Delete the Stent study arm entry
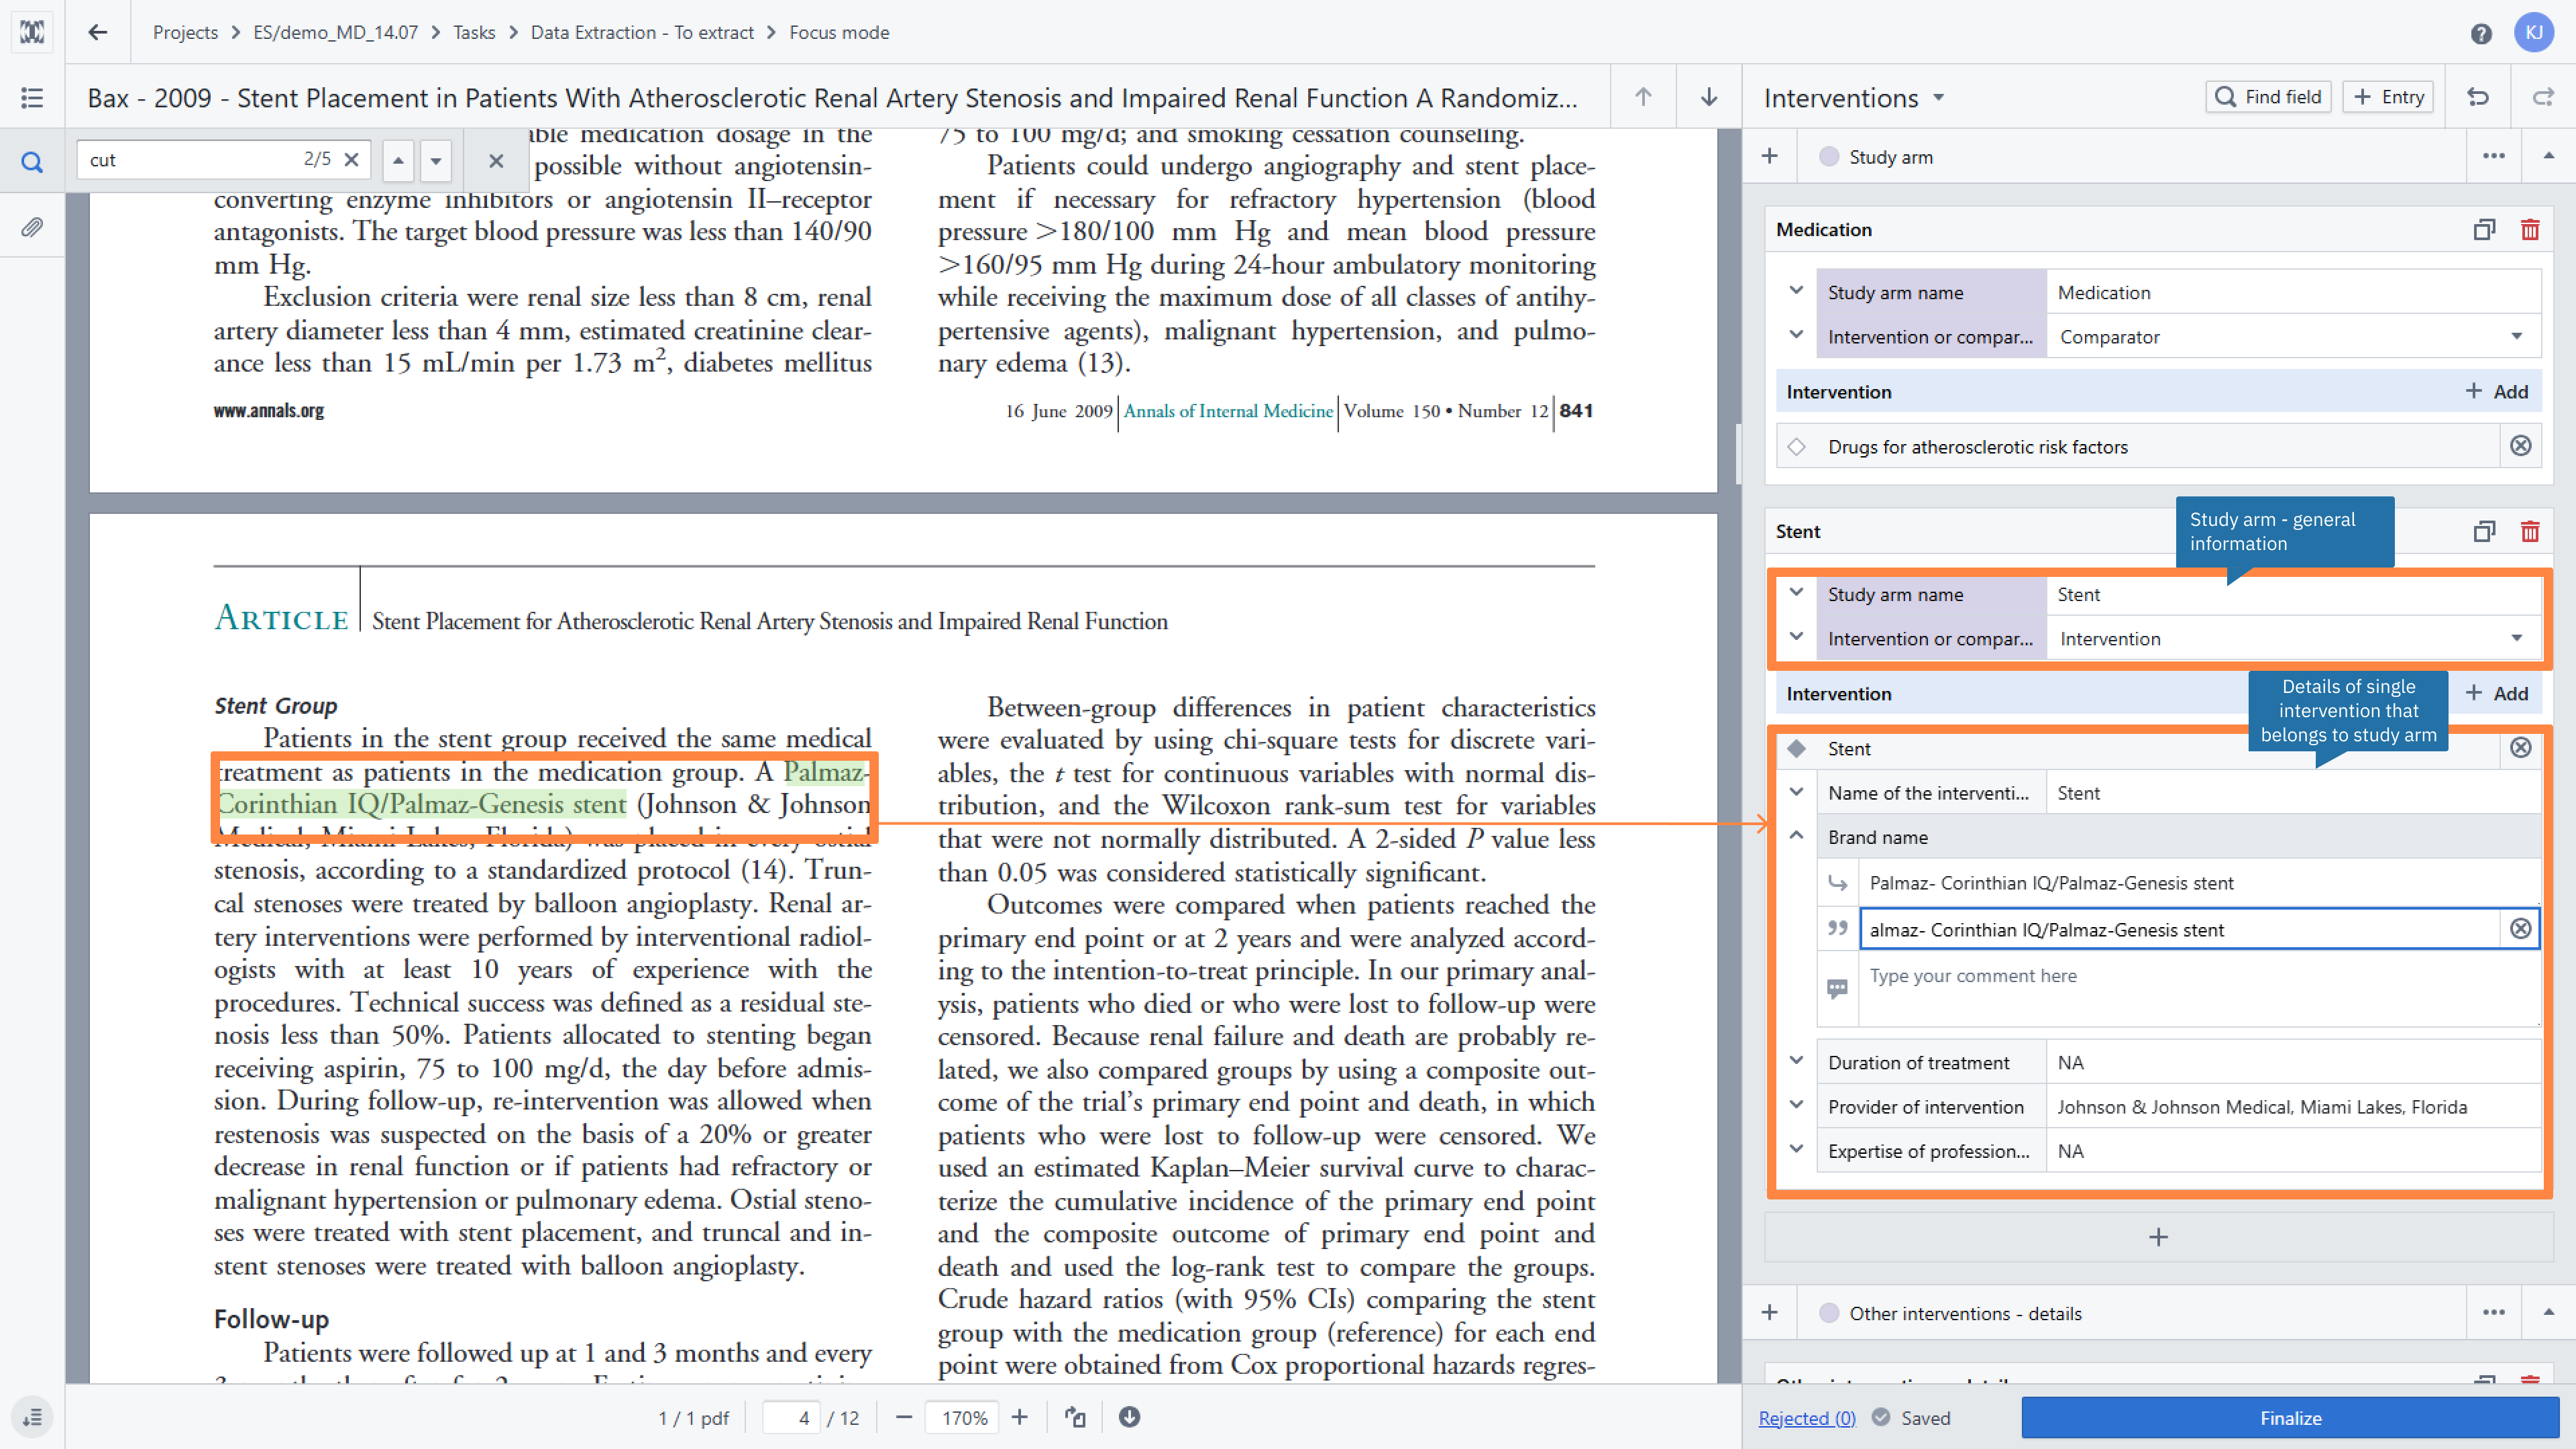 (2530, 532)
